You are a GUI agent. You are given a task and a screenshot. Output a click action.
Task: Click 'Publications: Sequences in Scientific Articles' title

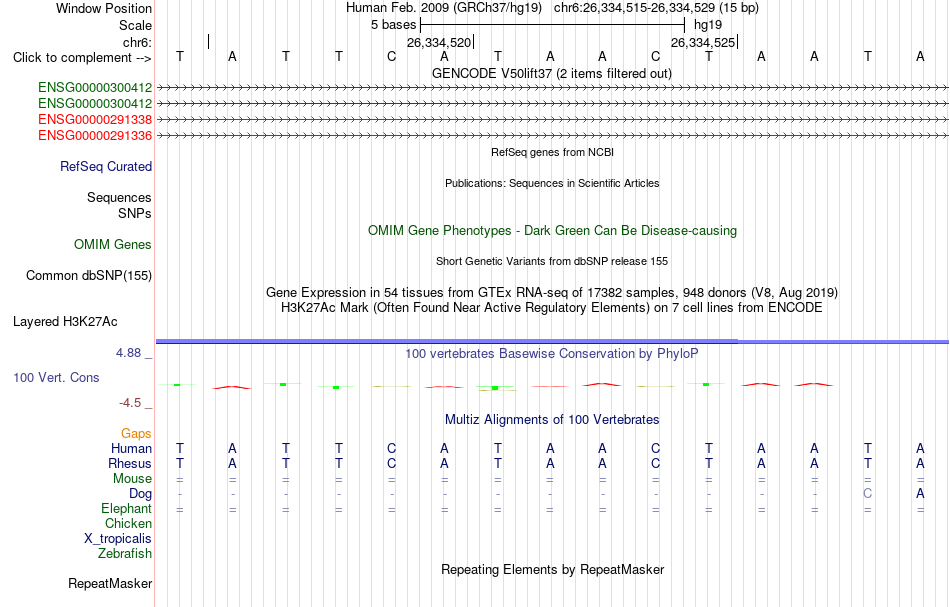[x=552, y=183]
